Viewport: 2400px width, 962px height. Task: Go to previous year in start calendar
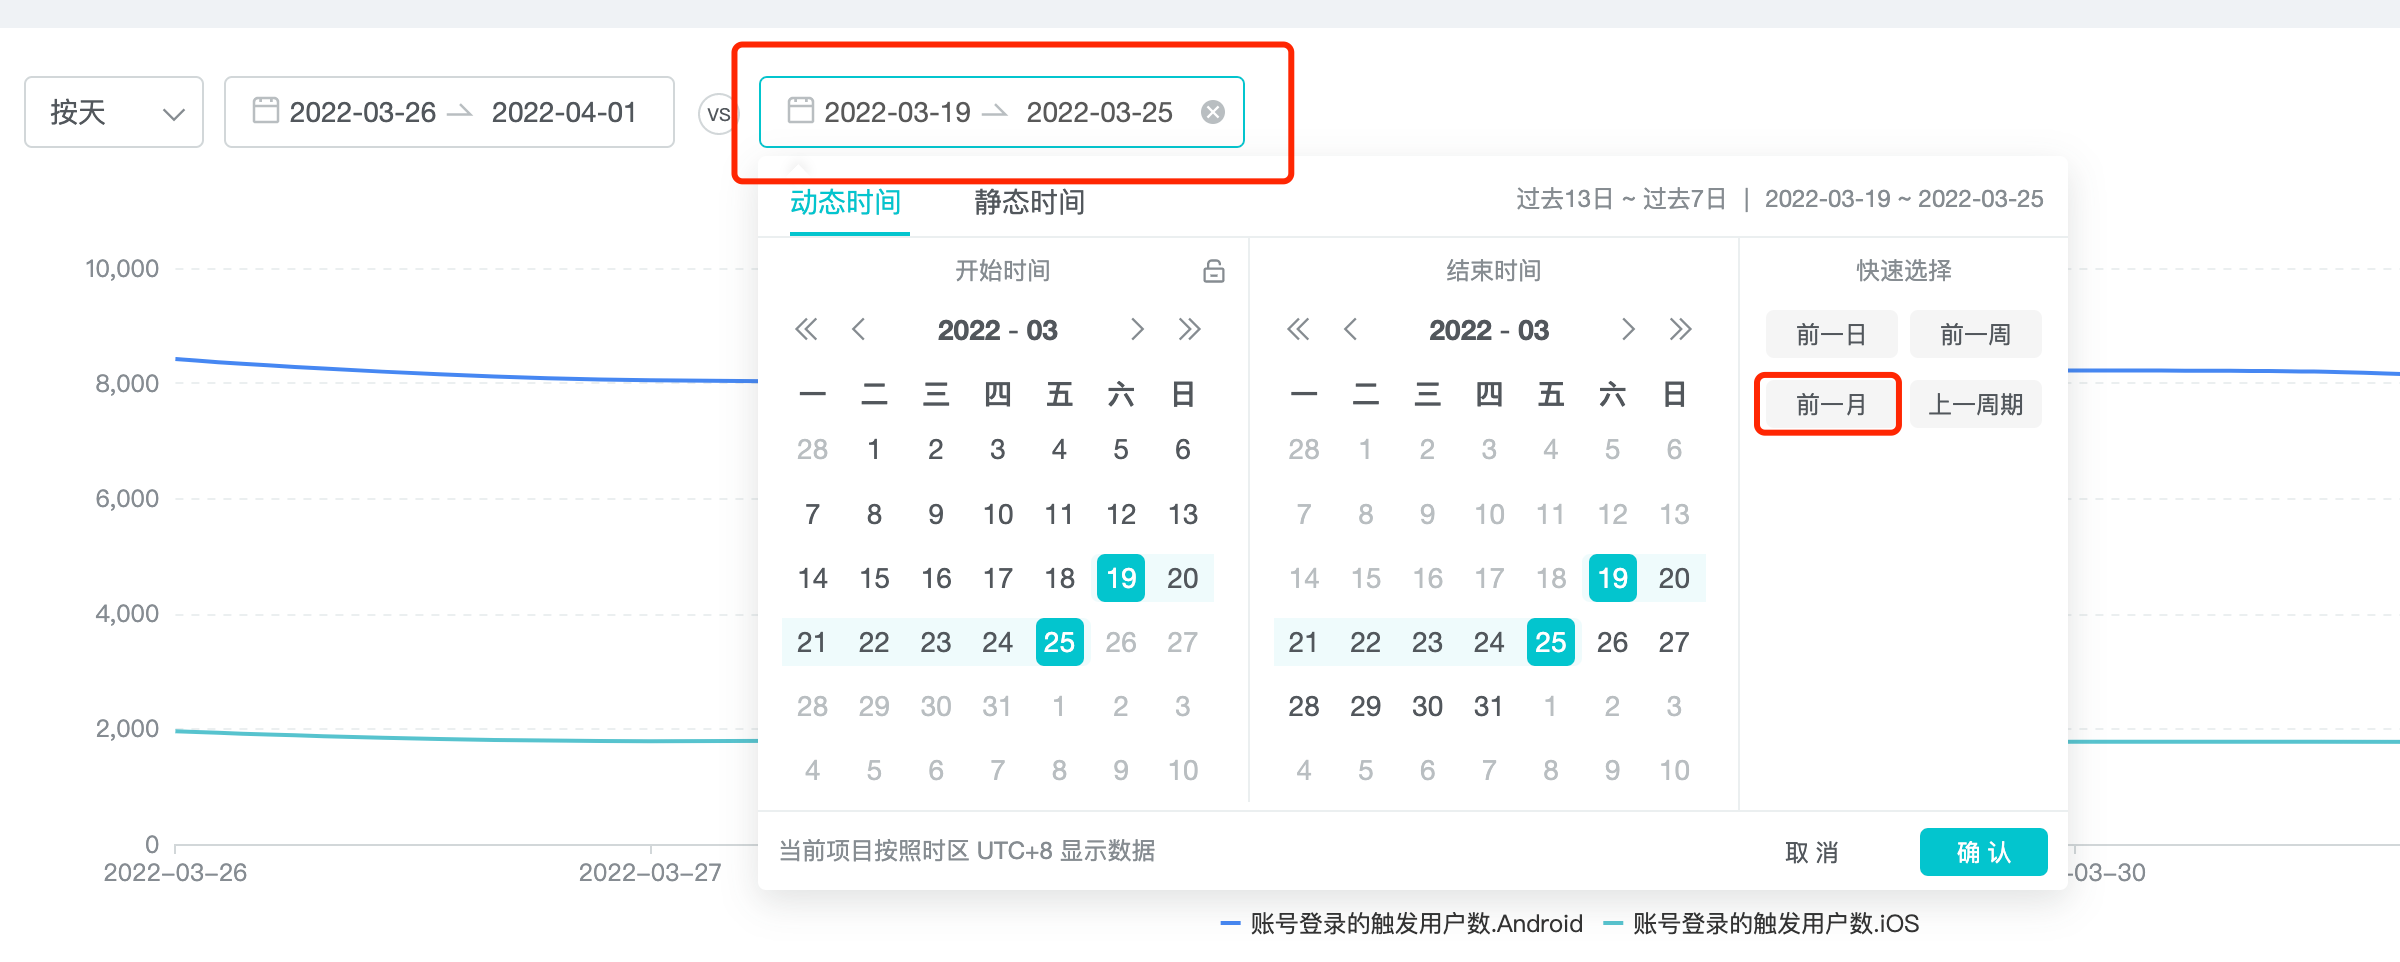click(x=806, y=330)
